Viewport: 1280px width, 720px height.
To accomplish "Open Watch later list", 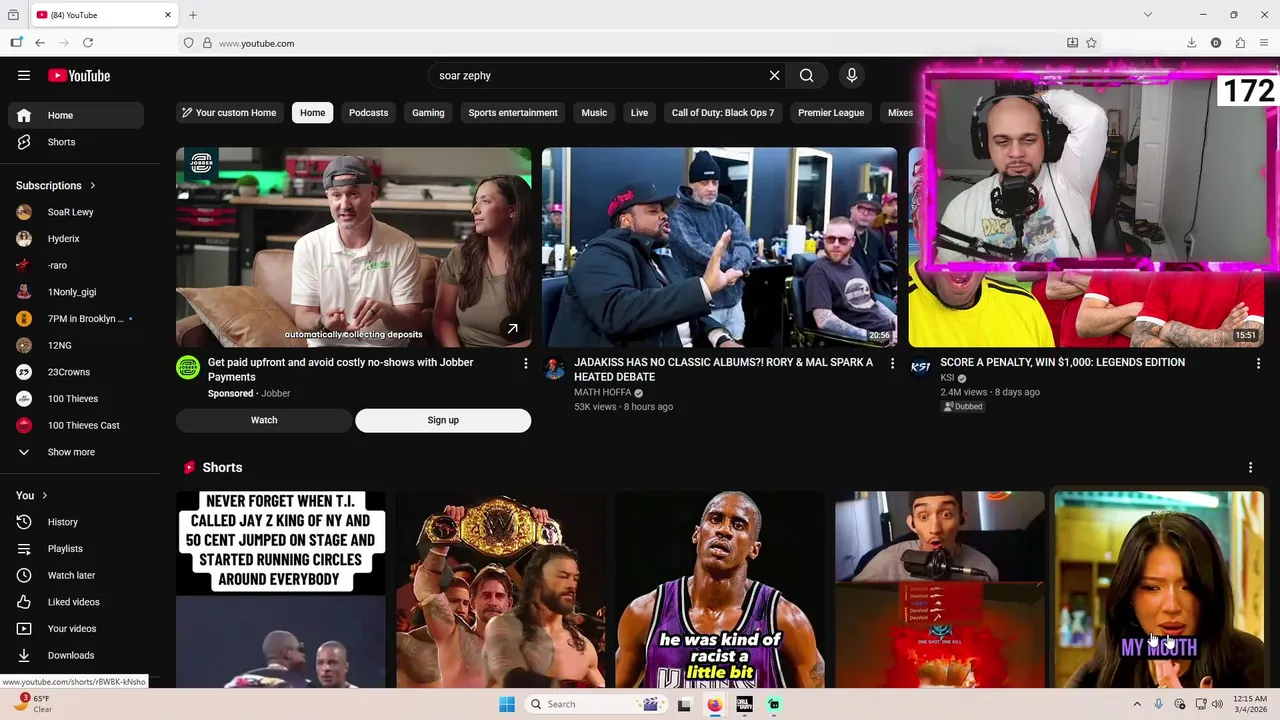I will tap(76, 575).
